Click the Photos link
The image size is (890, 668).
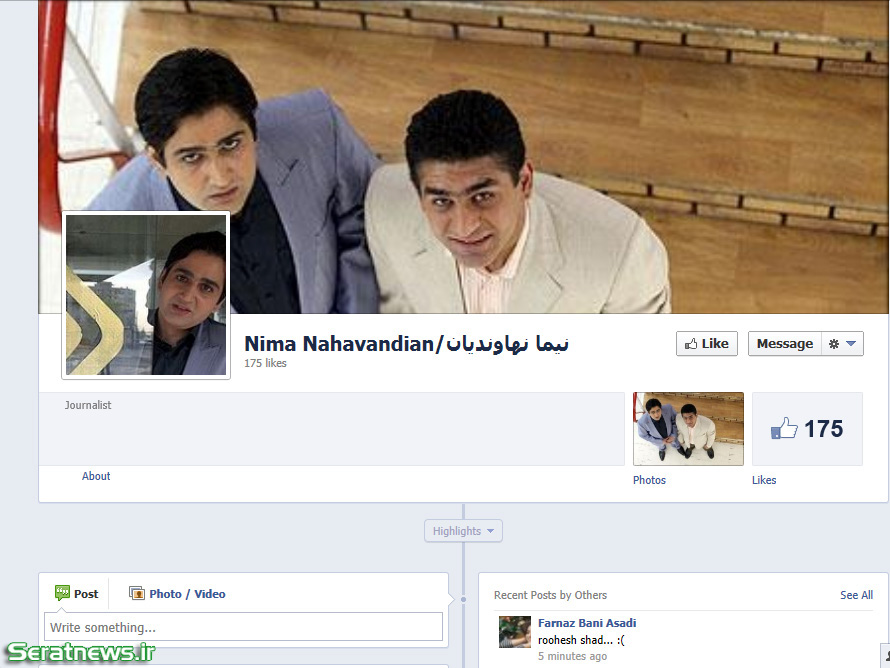[649, 480]
